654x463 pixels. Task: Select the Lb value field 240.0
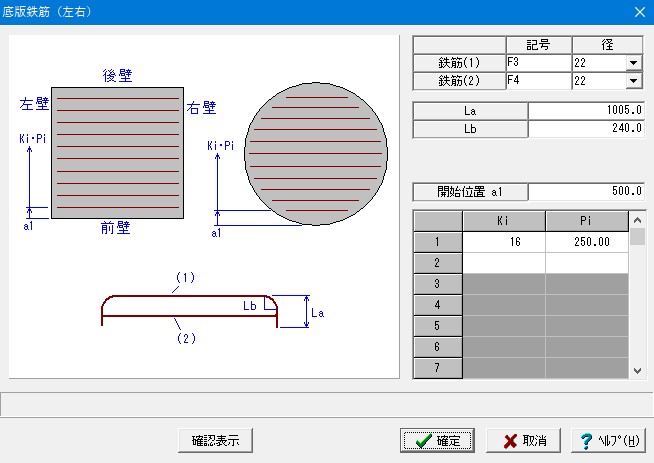coord(586,129)
